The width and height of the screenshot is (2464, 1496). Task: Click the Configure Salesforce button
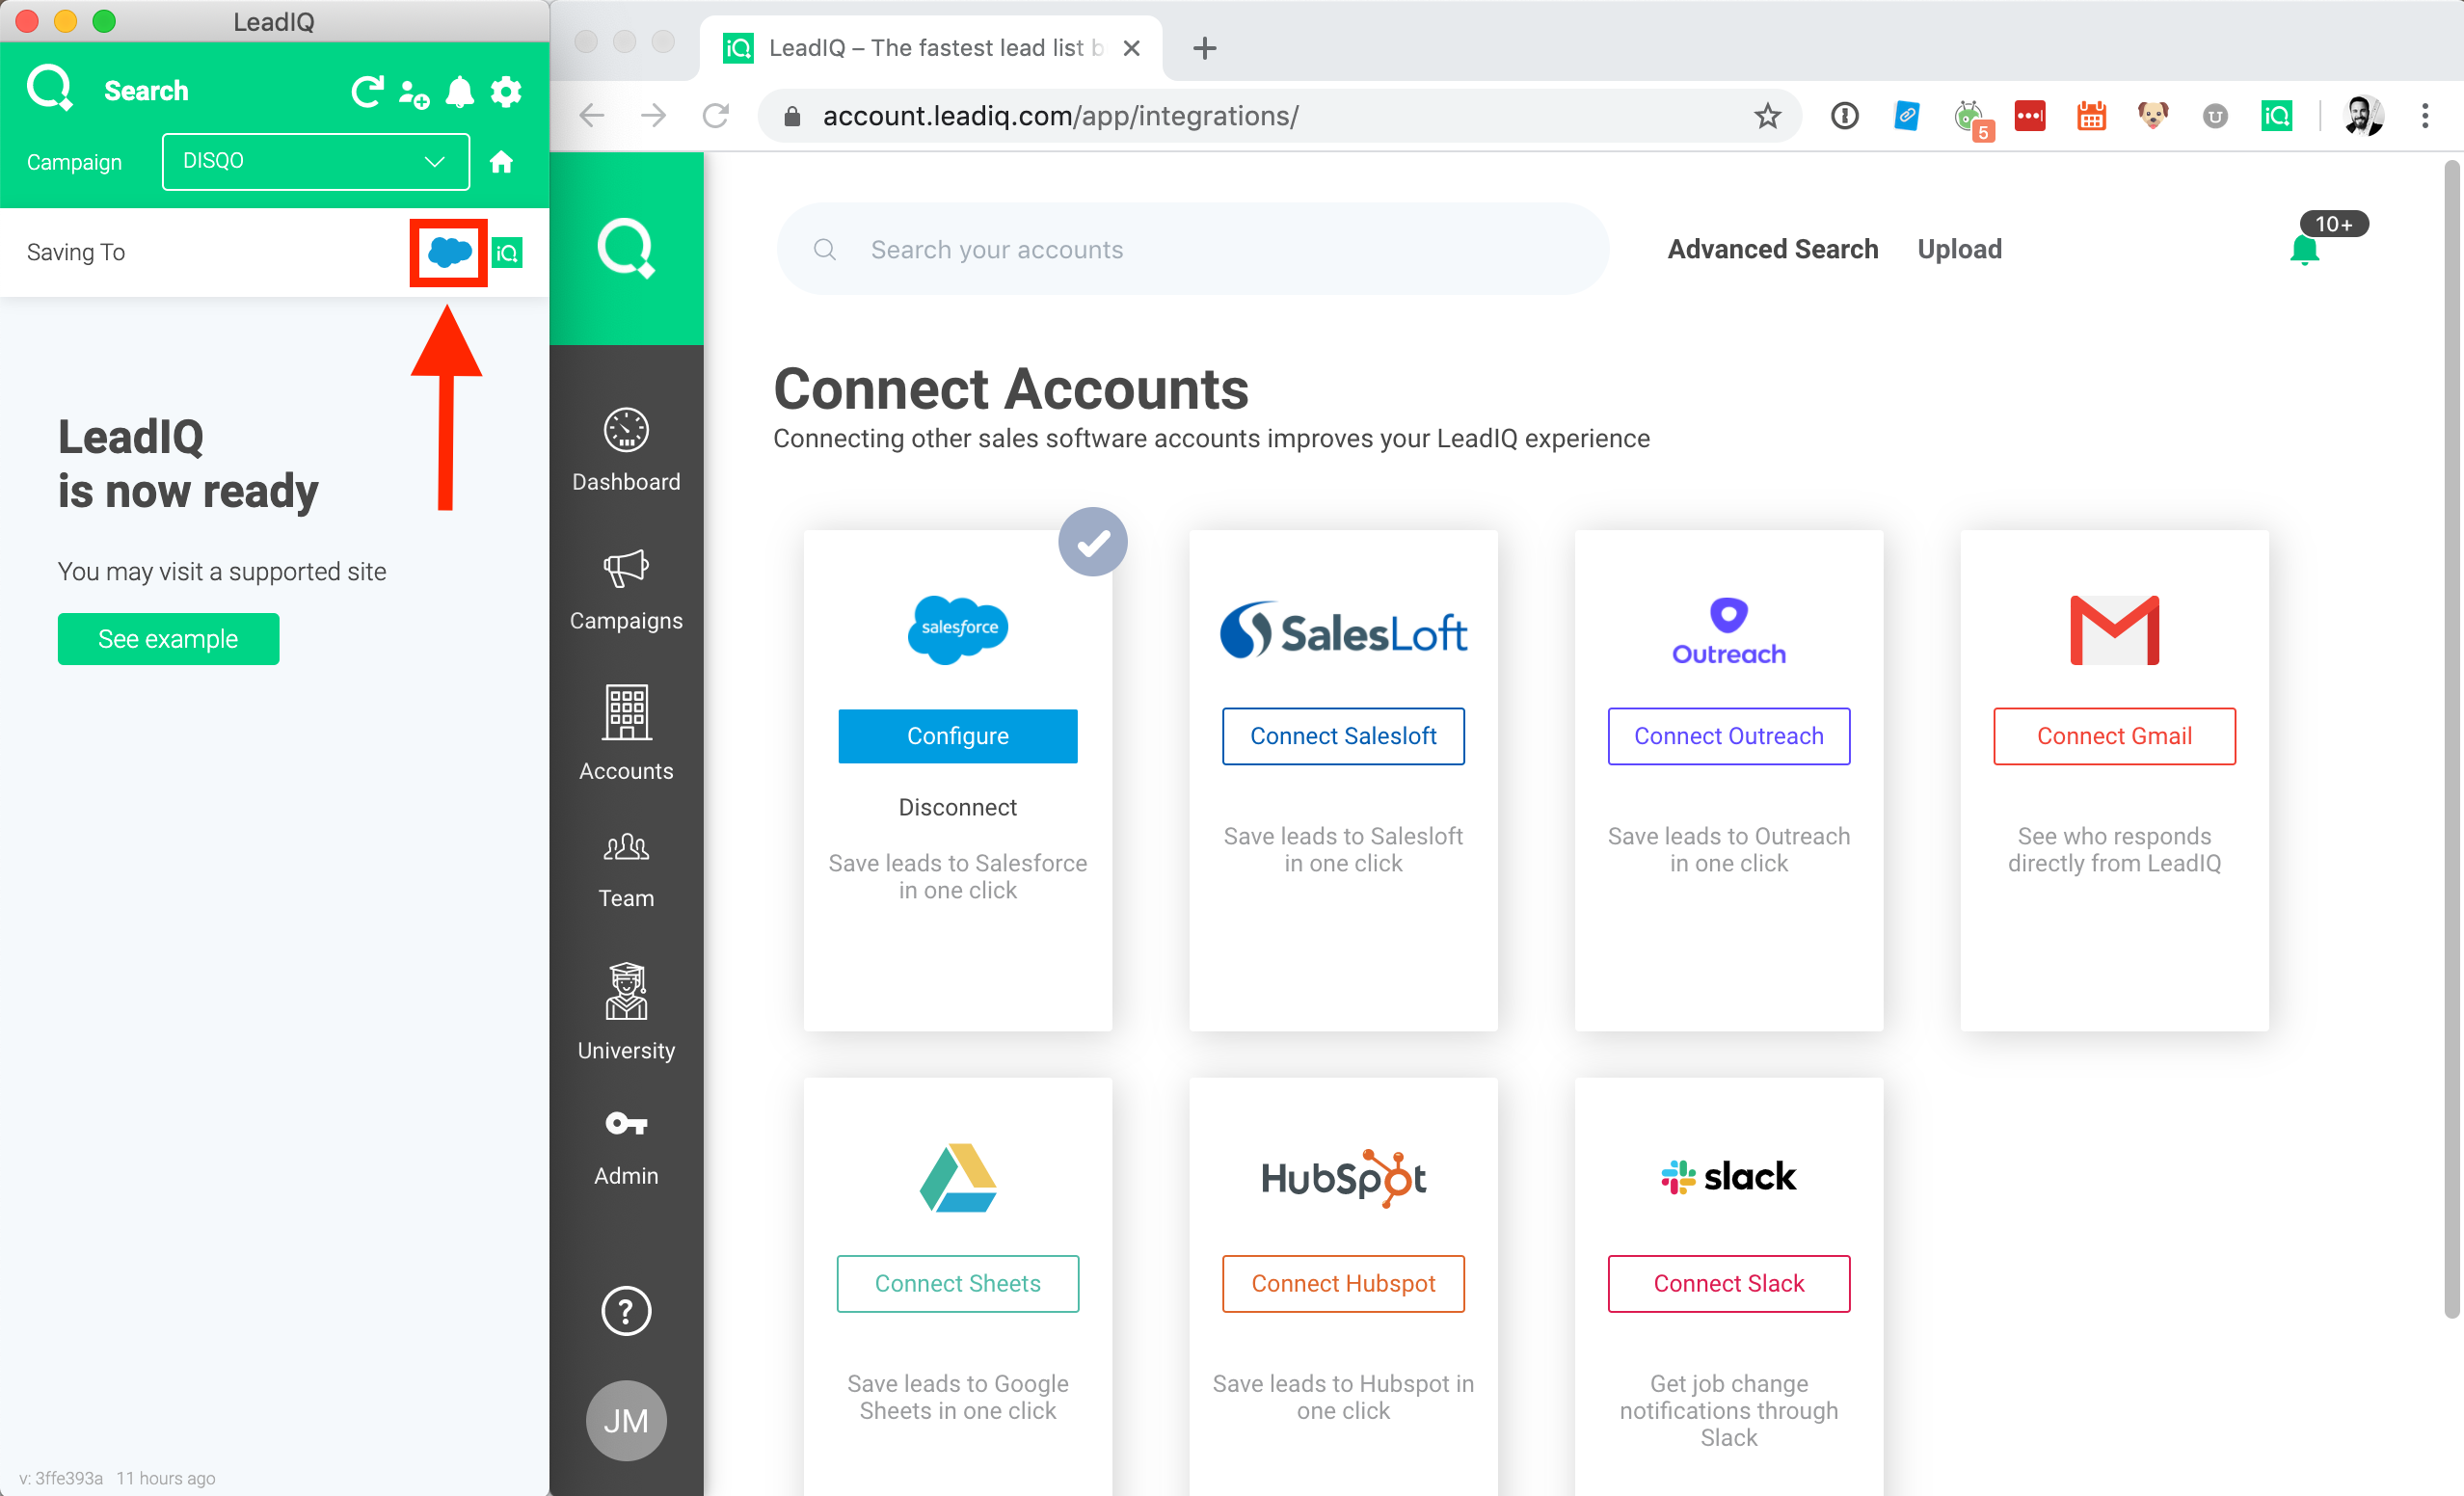pos(957,736)
